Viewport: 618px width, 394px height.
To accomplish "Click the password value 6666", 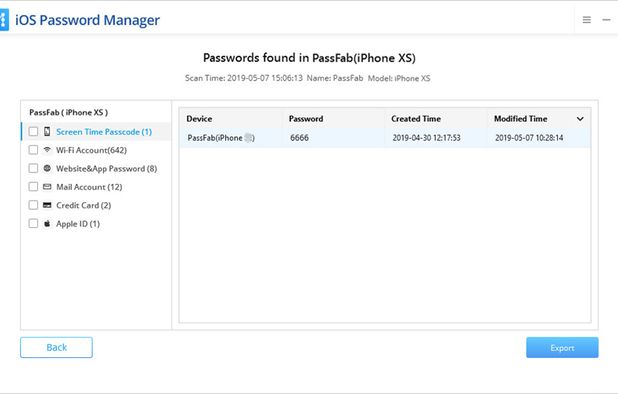I will pos(300,138).
